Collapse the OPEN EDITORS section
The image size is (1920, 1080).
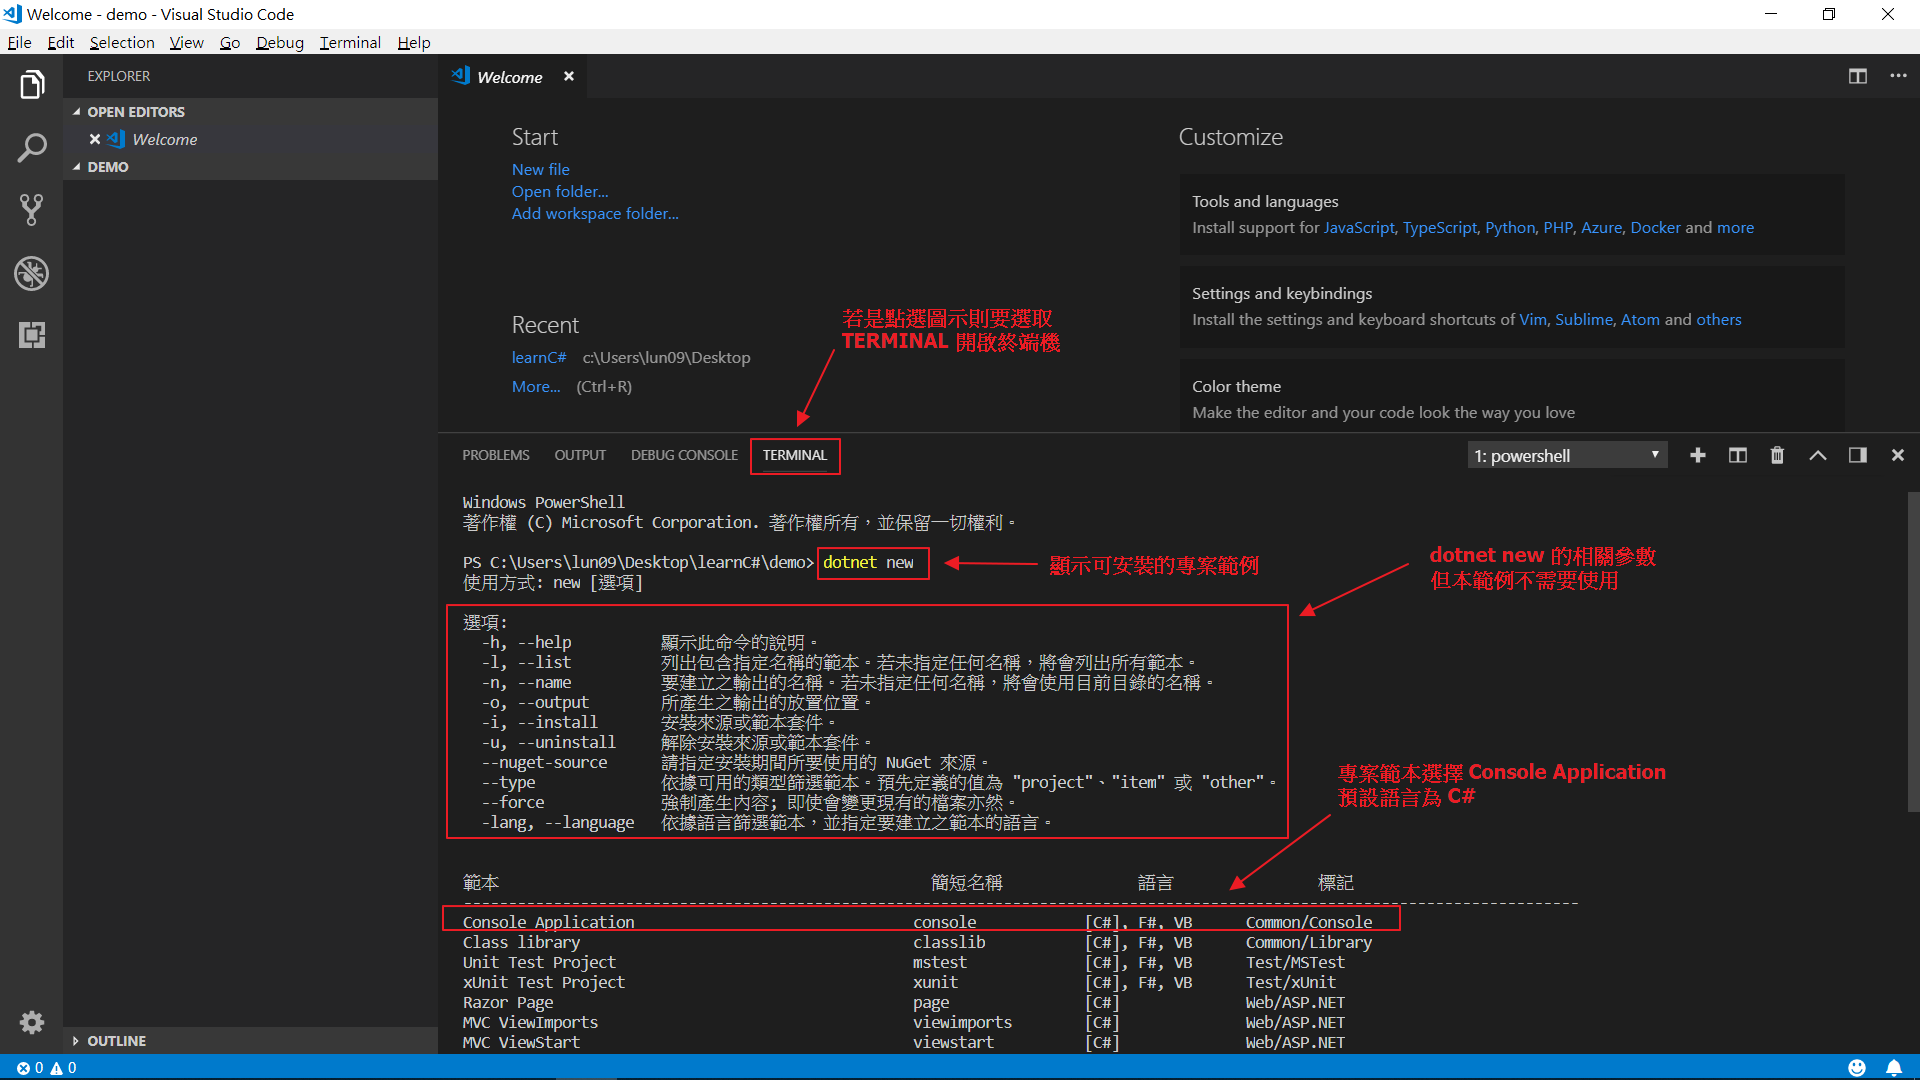pyautogui.click(x=135, y=112)
